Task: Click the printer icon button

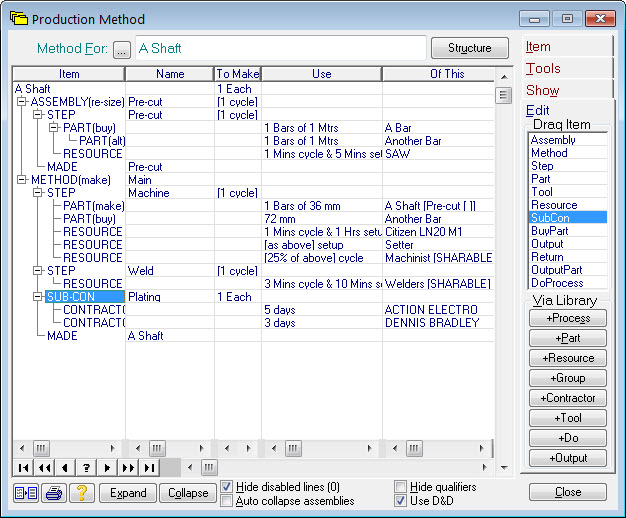Action: click(54, 493)
